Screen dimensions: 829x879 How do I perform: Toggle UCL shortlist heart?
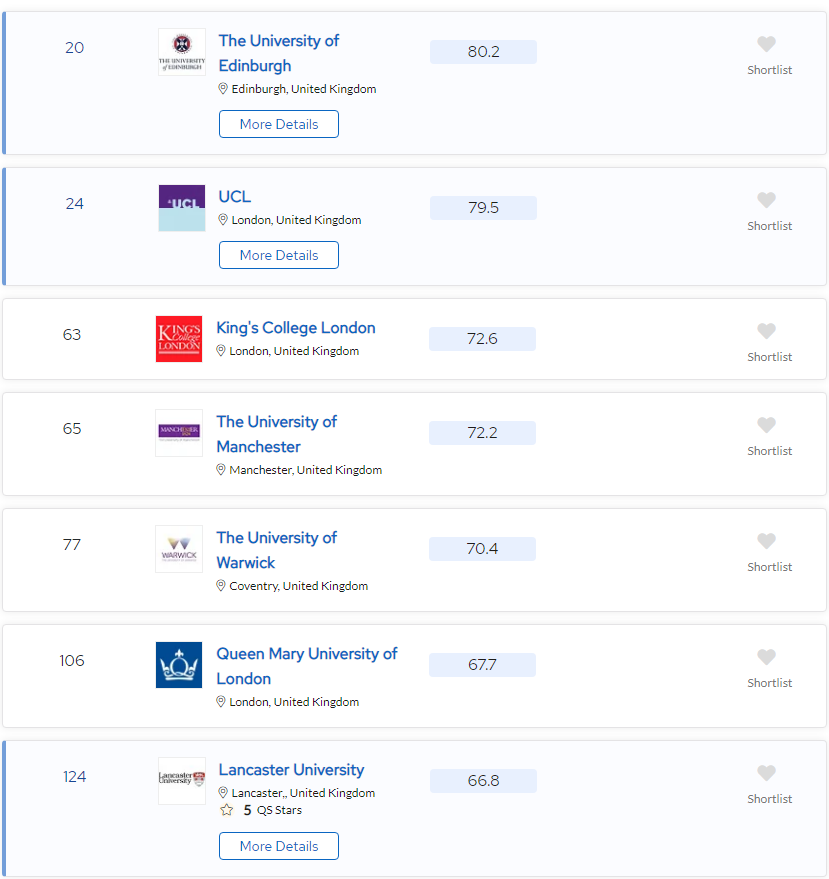(x=766, y=201)
